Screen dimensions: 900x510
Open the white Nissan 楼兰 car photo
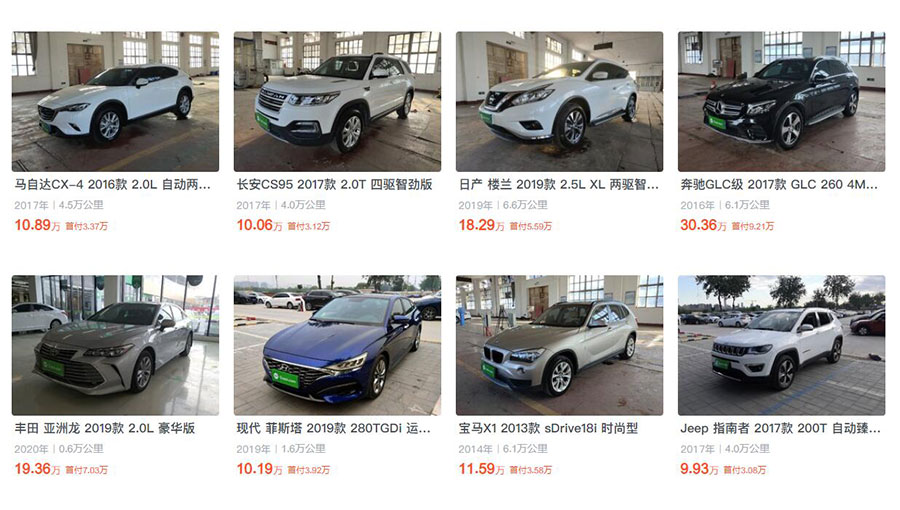pyautogui.click(x=560, y=102)
